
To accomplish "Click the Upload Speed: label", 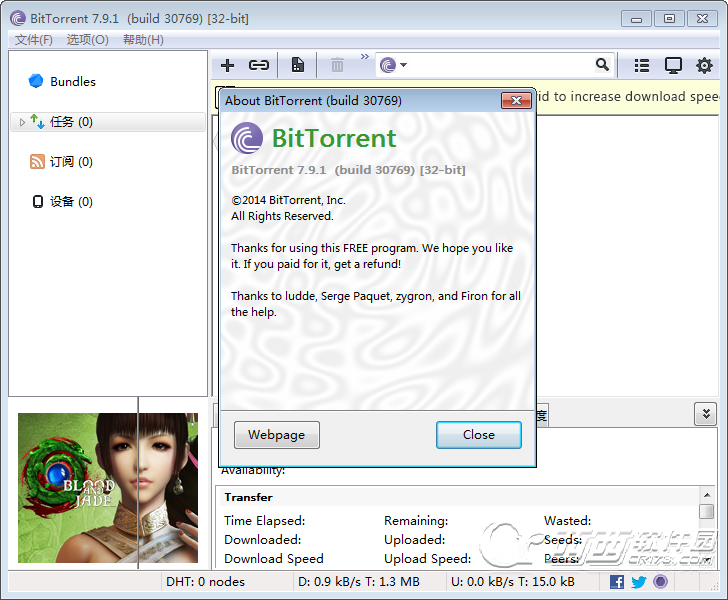I will (428, 559).
